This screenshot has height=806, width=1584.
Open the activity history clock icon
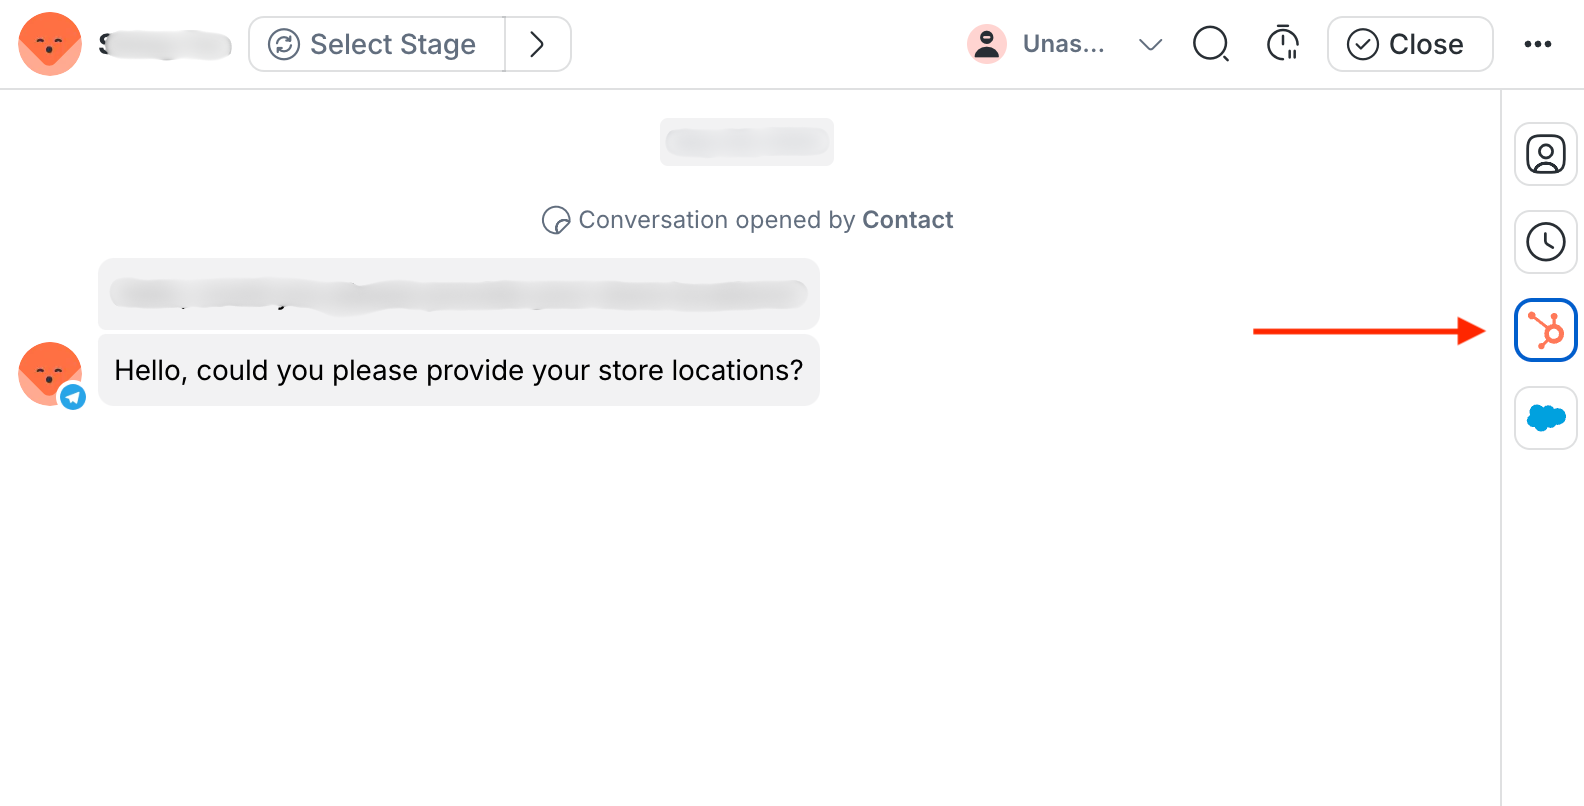[x=1545, y=242]
